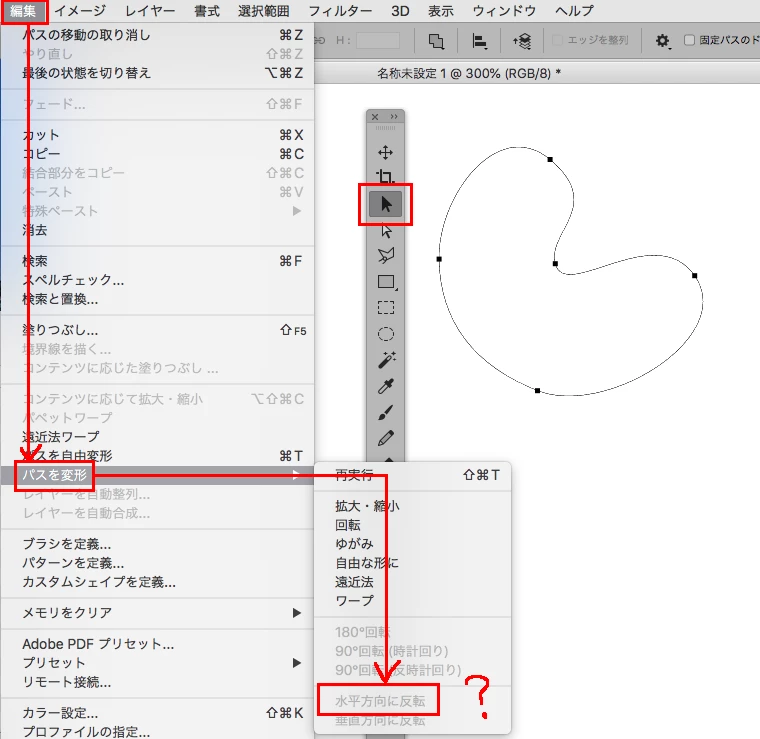The height and width of the screenshot is (739, 760).
Task: Choose 拡大・縮小 in the transform submenu
Action: pos(412,506)
